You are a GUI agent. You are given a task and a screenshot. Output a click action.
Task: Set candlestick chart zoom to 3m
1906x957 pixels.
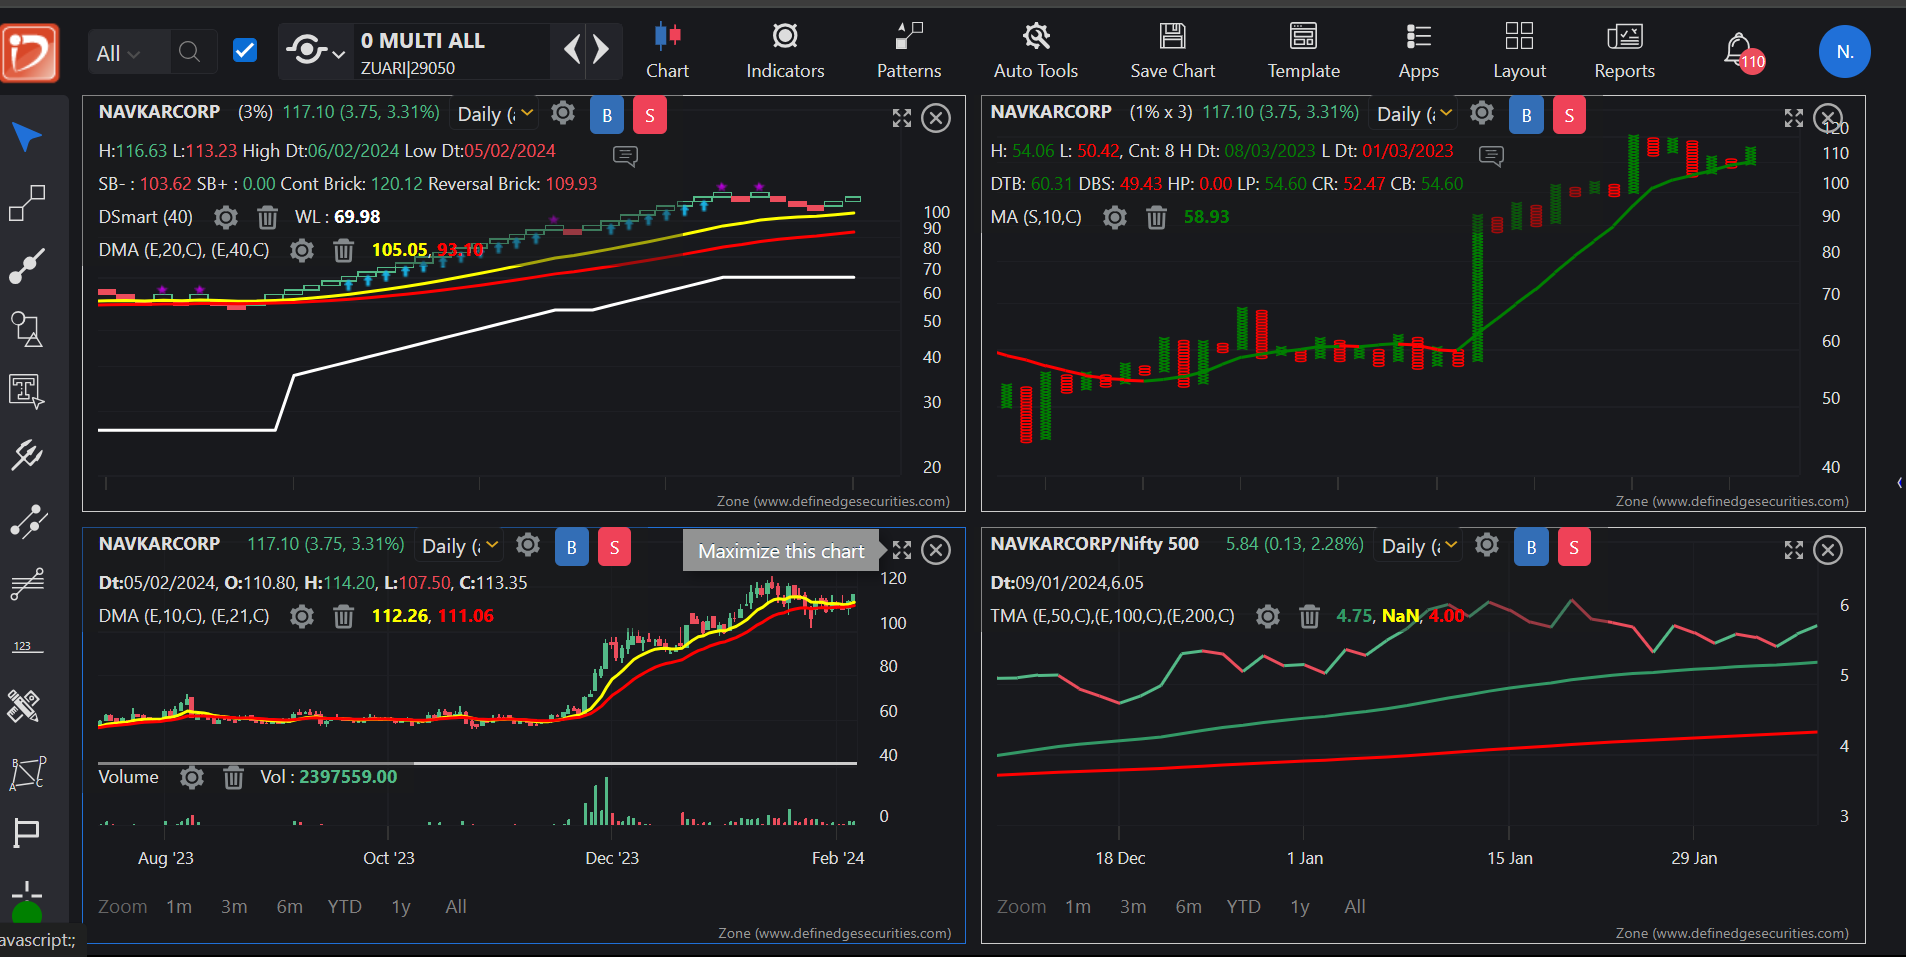234,907
